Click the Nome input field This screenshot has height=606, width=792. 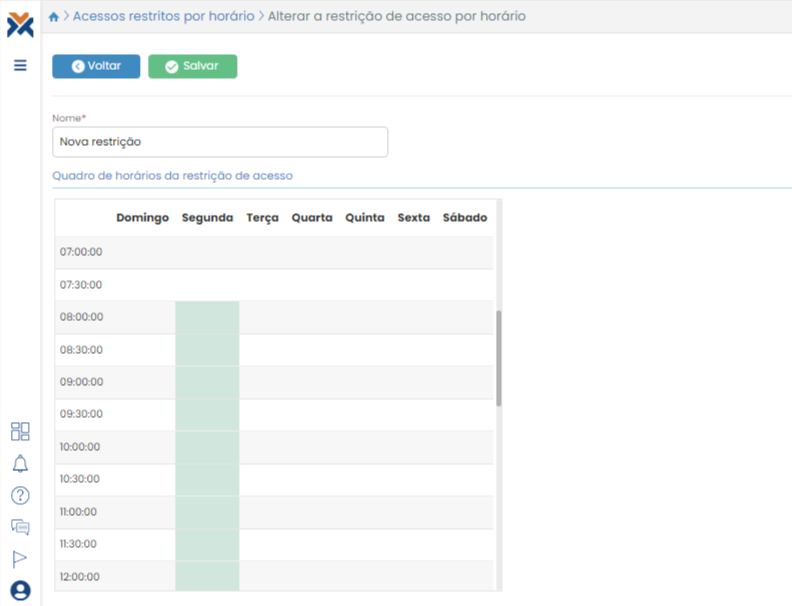point(219,142)
